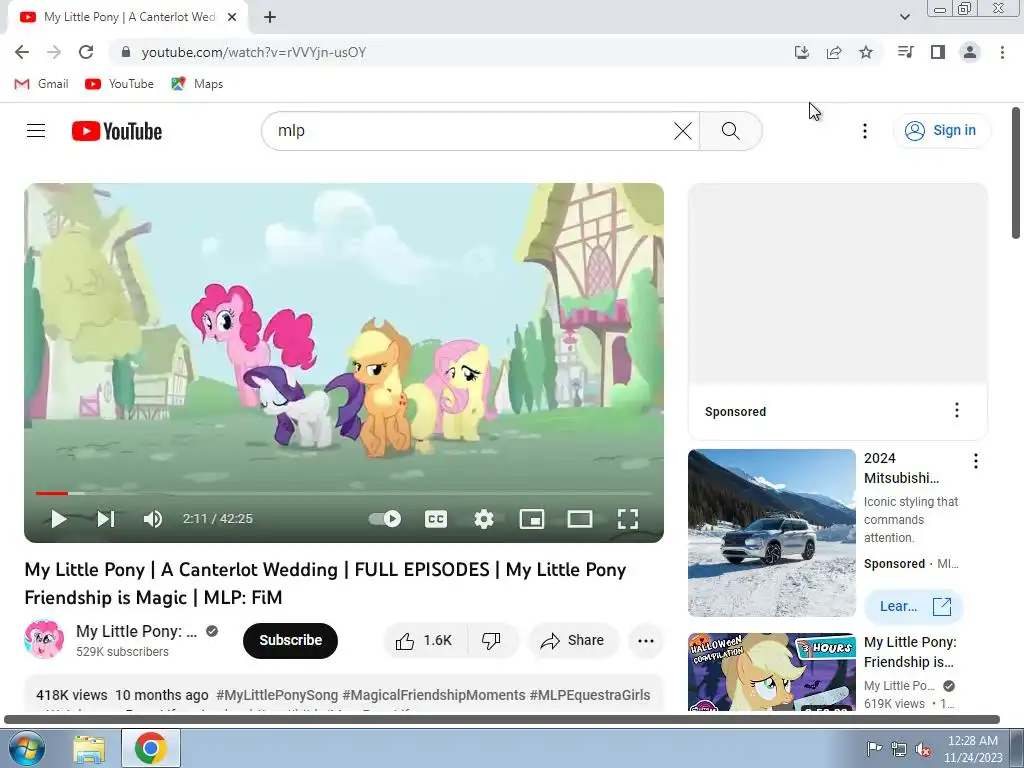Reload the current page
The width and height of the screenshot is (1024, 768).
tap(86, 52)
